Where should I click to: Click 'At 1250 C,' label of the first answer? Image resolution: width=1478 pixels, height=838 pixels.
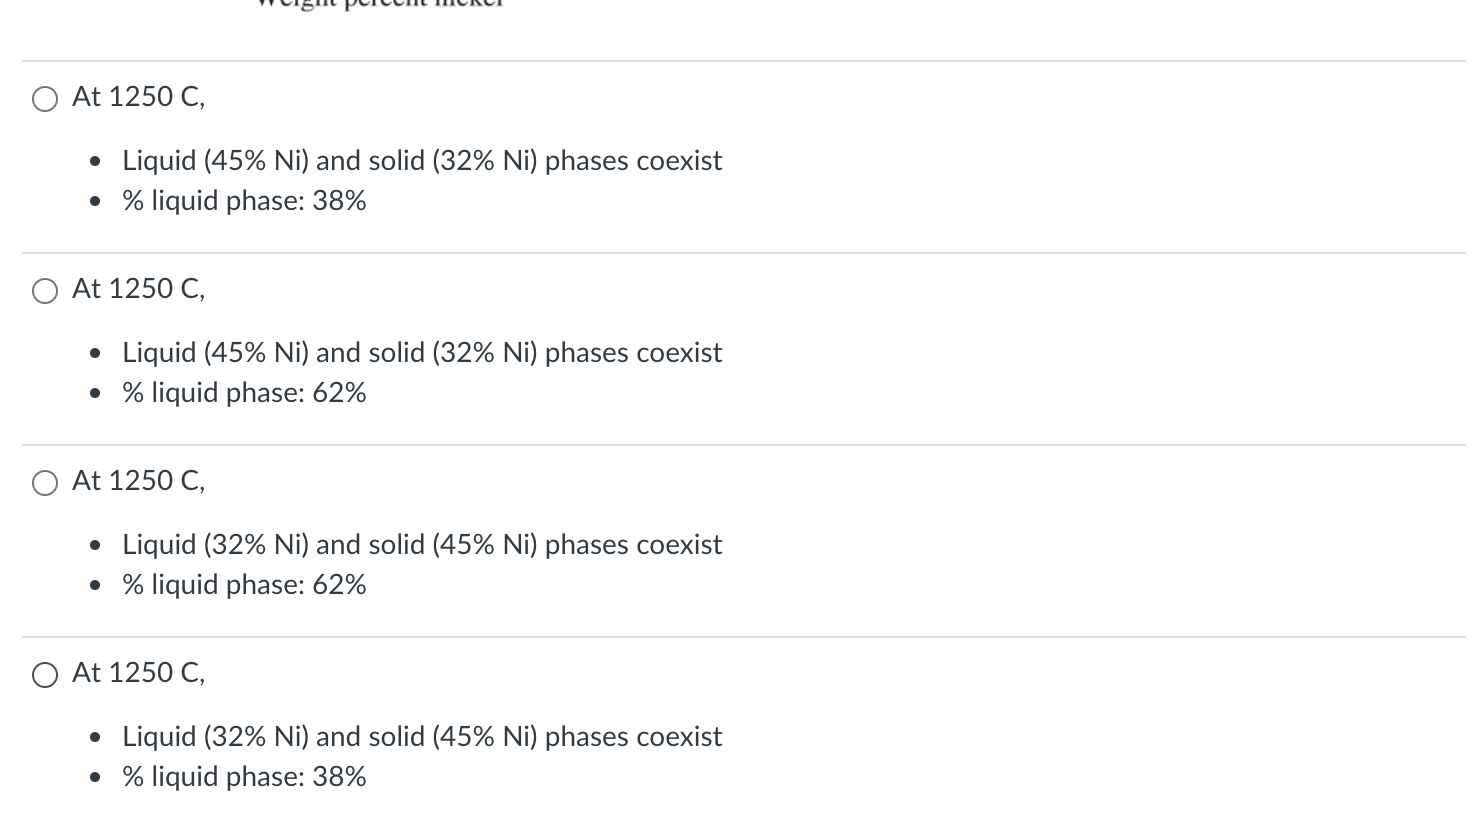138,96
